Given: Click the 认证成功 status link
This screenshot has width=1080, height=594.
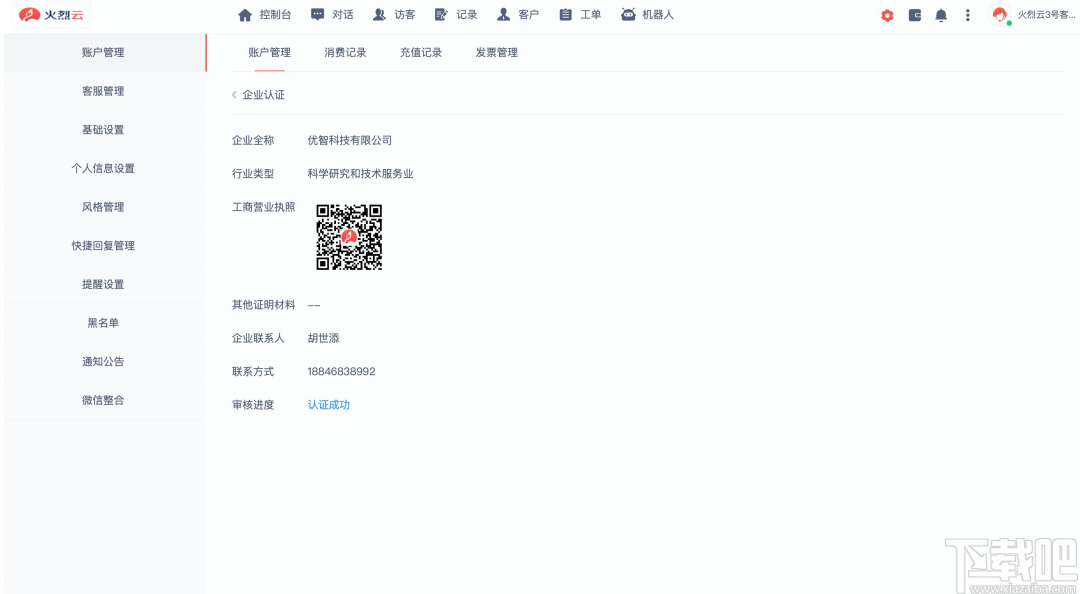Looking at the screenshot, I should (x=329, y=405).
